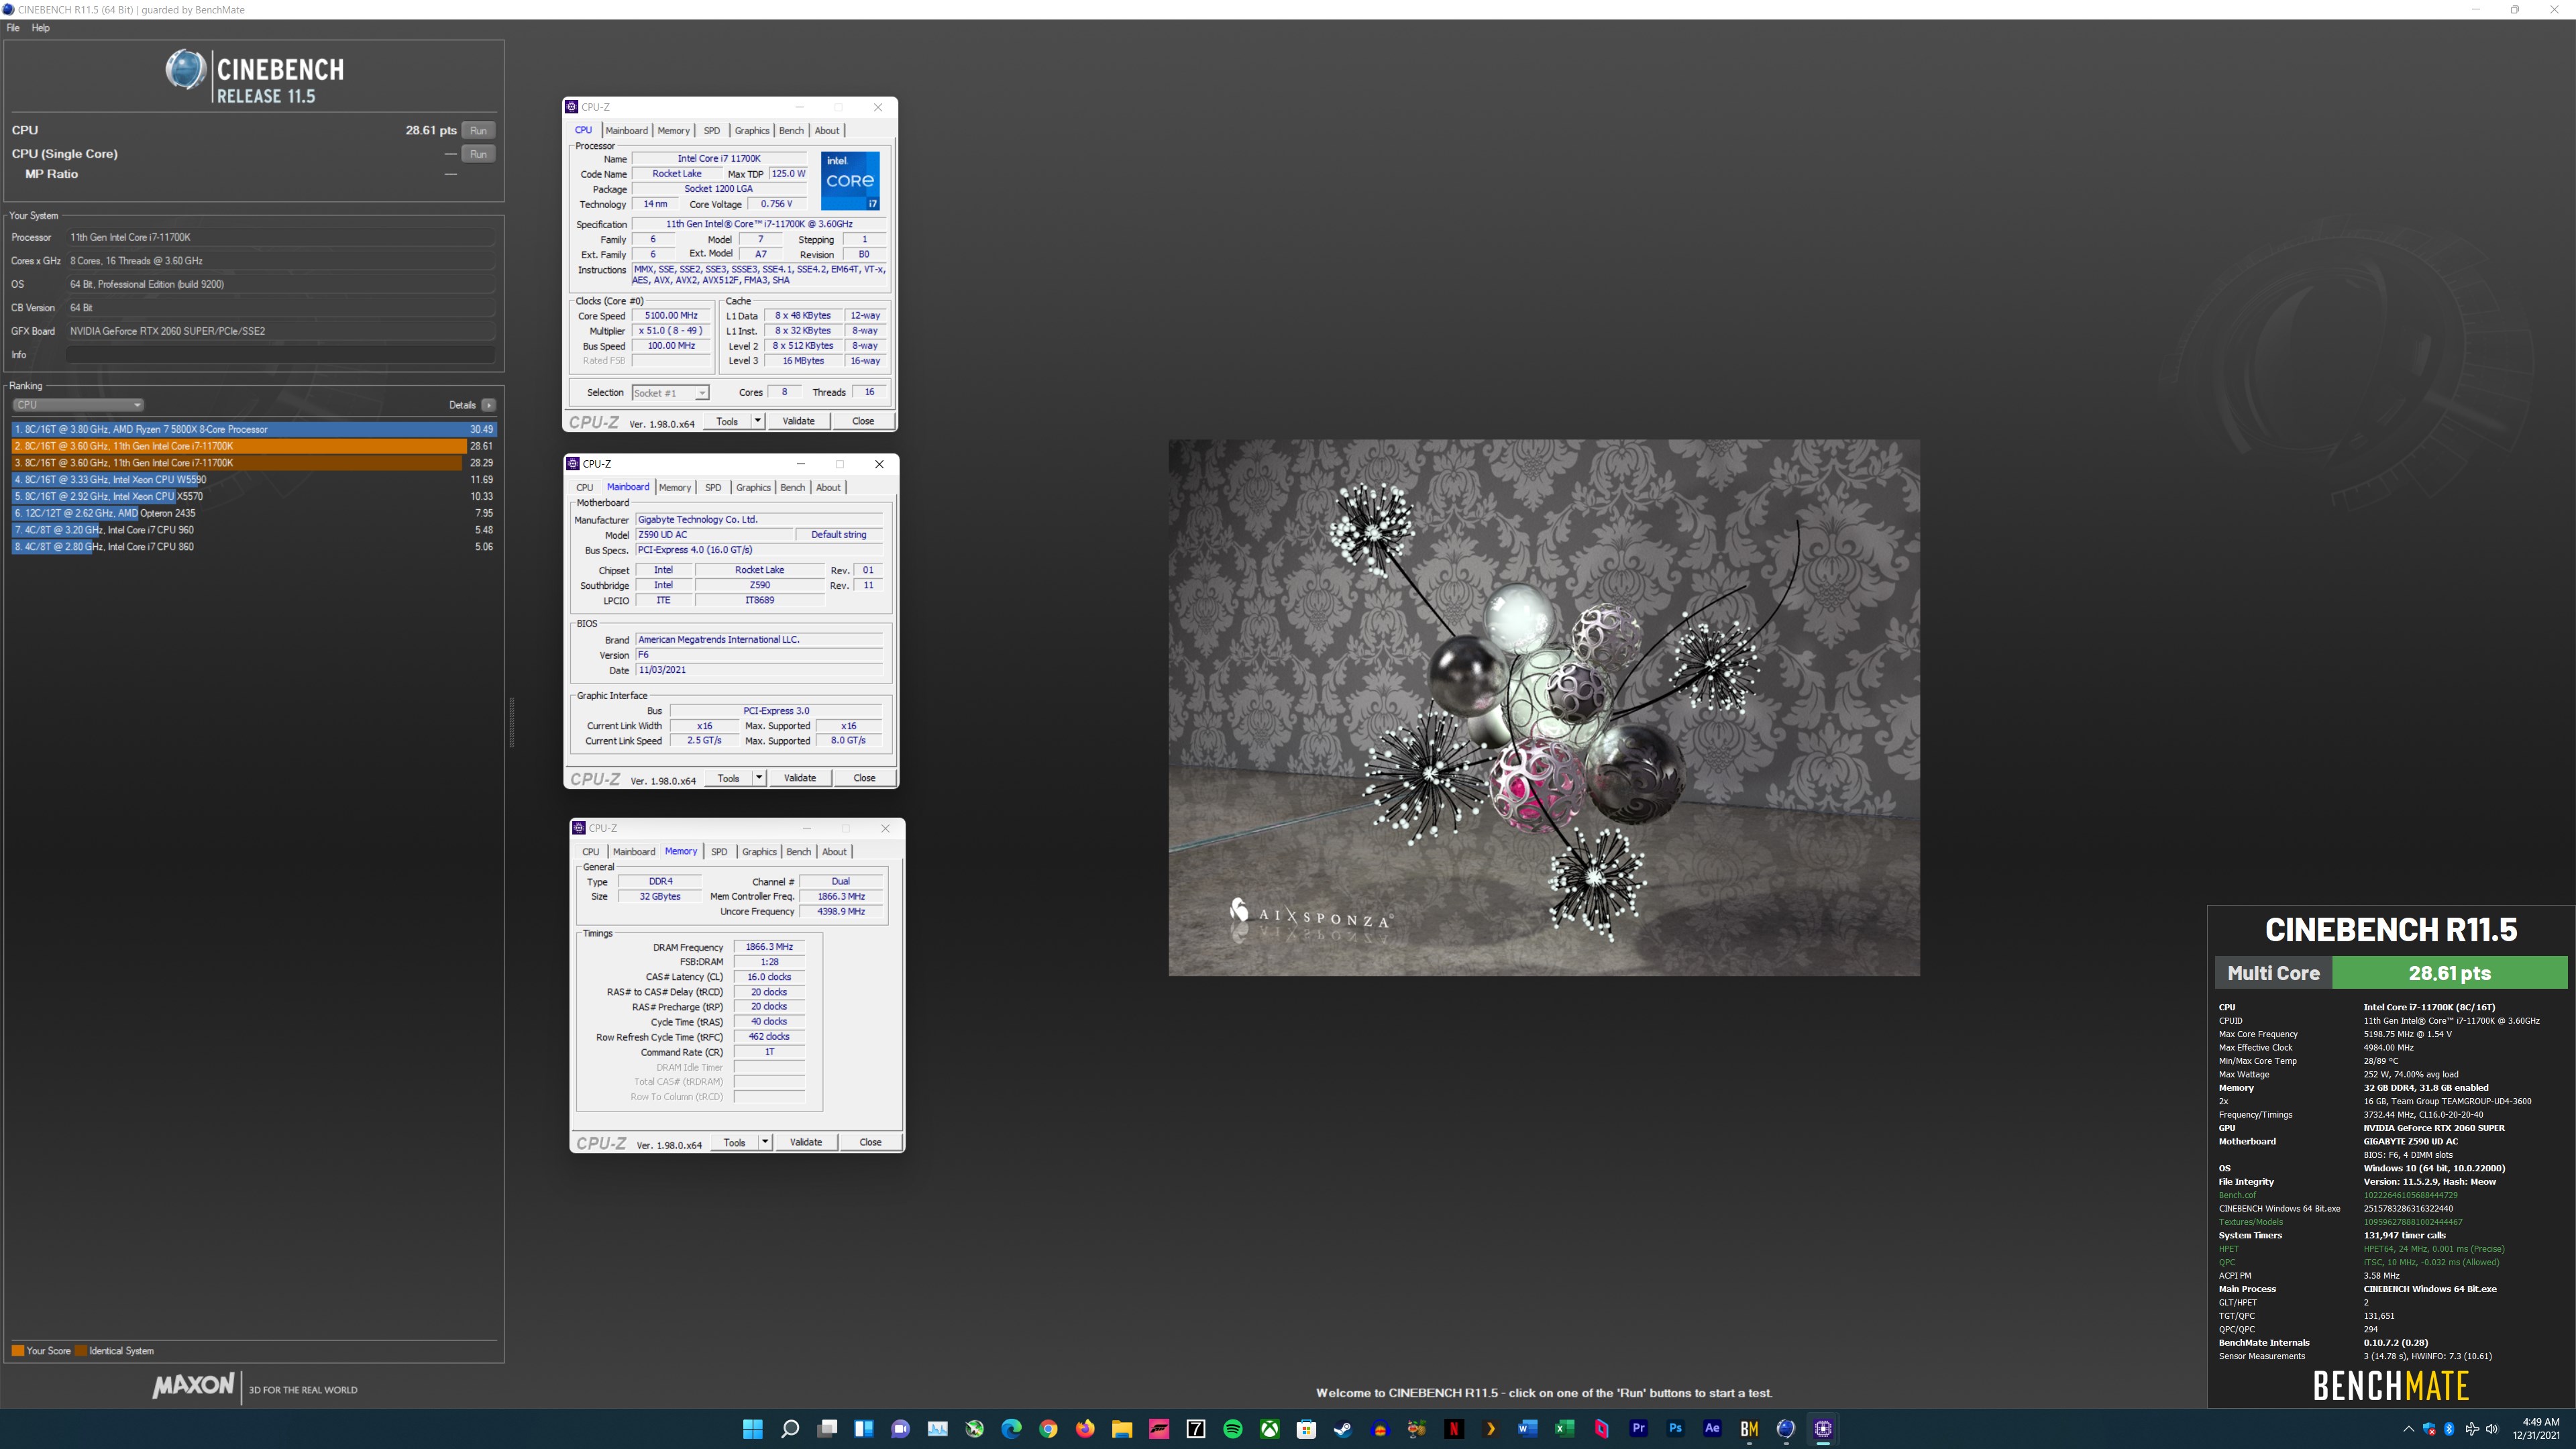The image size is (2576, 1449).
Task: Launch Microsoft Edge from taskbar
Action: point(1011,1429)
